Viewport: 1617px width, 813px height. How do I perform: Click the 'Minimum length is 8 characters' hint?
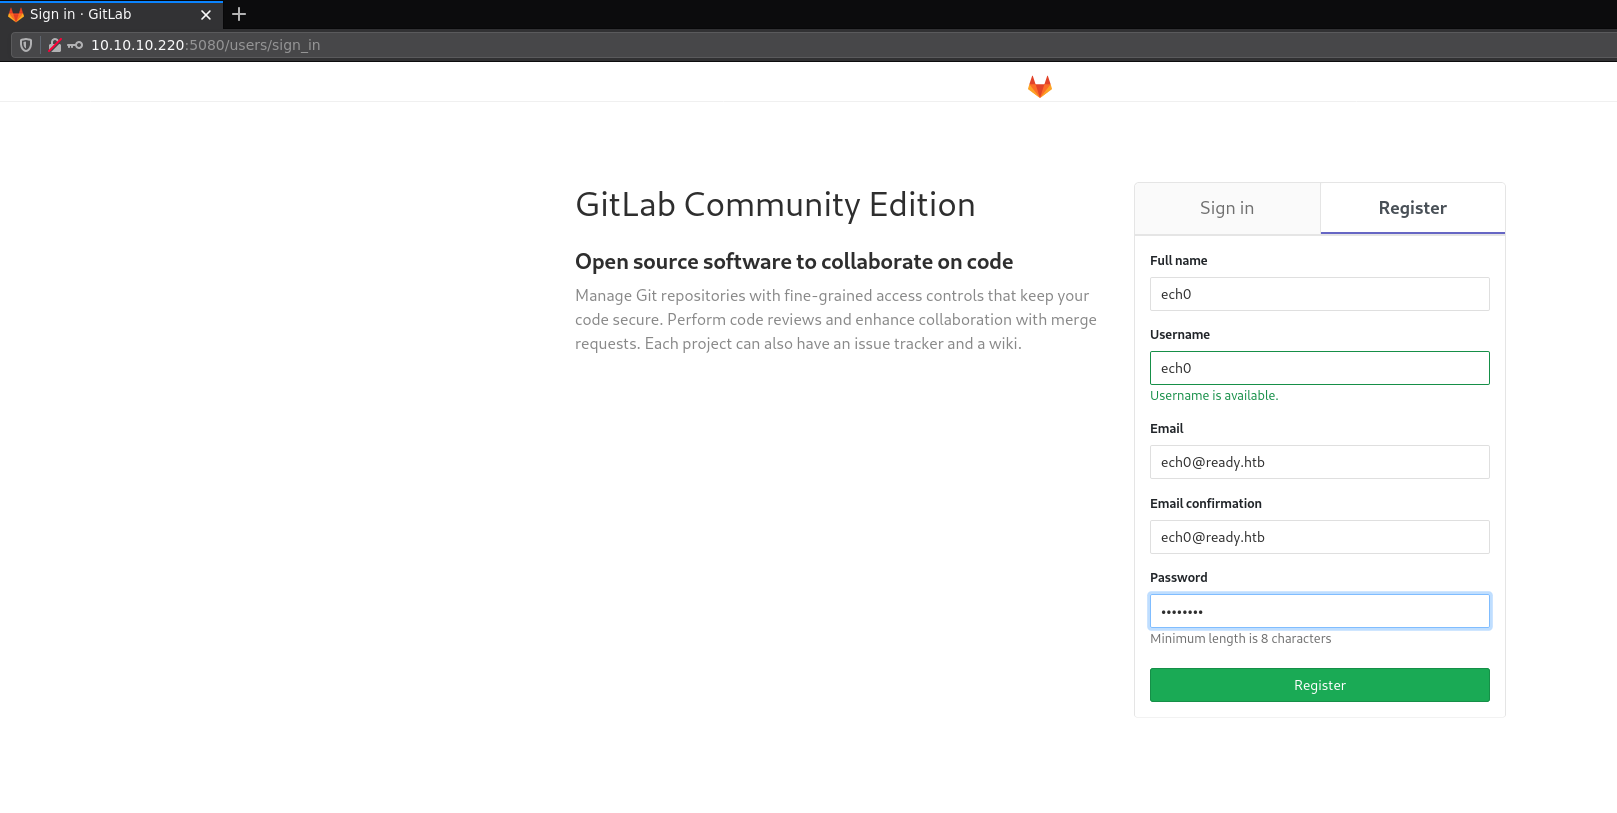(x=1240, y=639)
